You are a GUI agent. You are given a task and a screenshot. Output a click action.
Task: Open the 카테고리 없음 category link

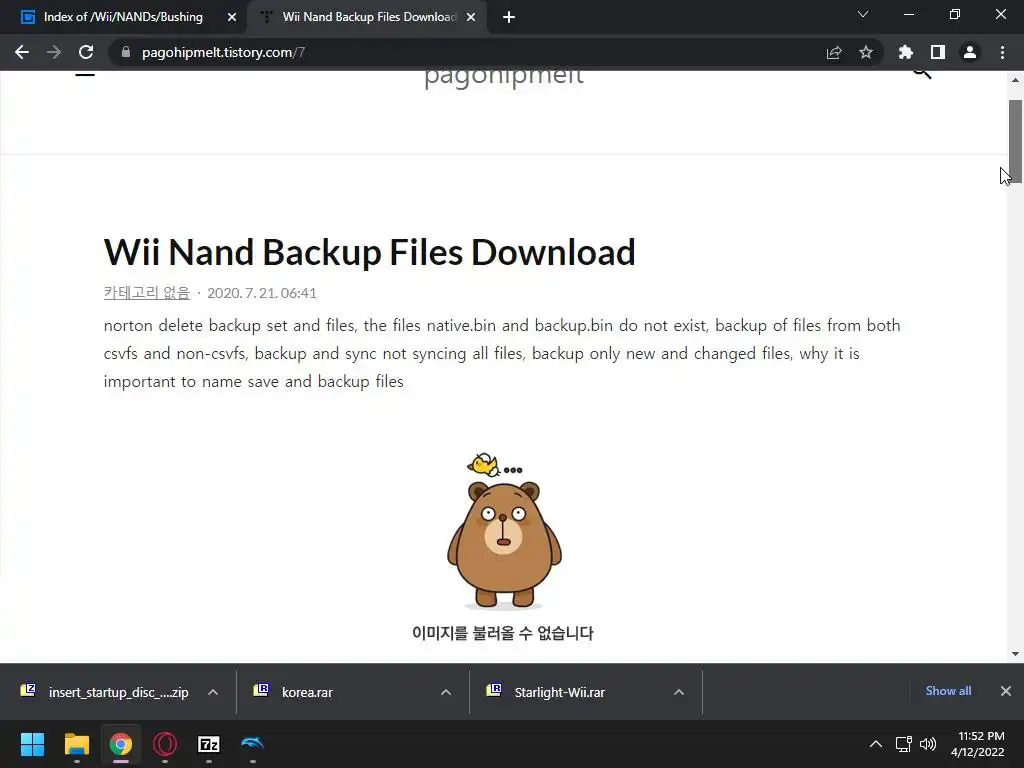click(x=146, y=293)
